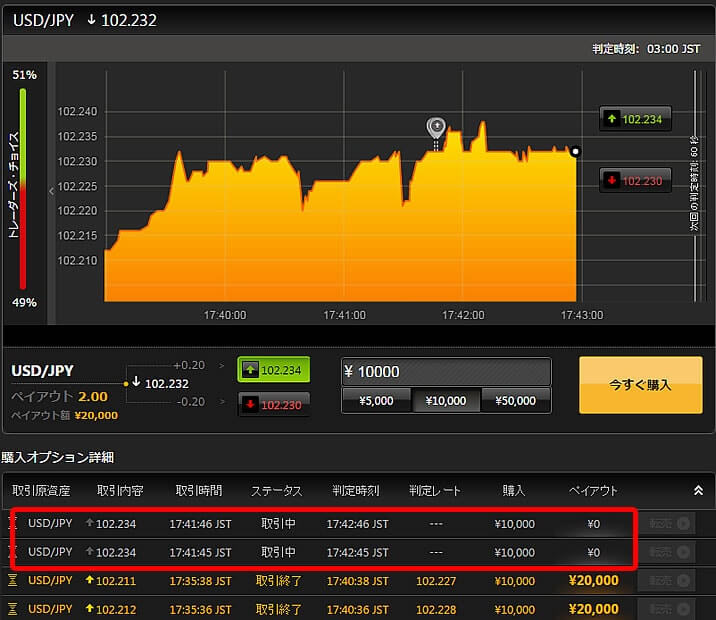The image size is (716, 620).
Task: Click the ペイアウト column header
Action: tap(593, 491)
